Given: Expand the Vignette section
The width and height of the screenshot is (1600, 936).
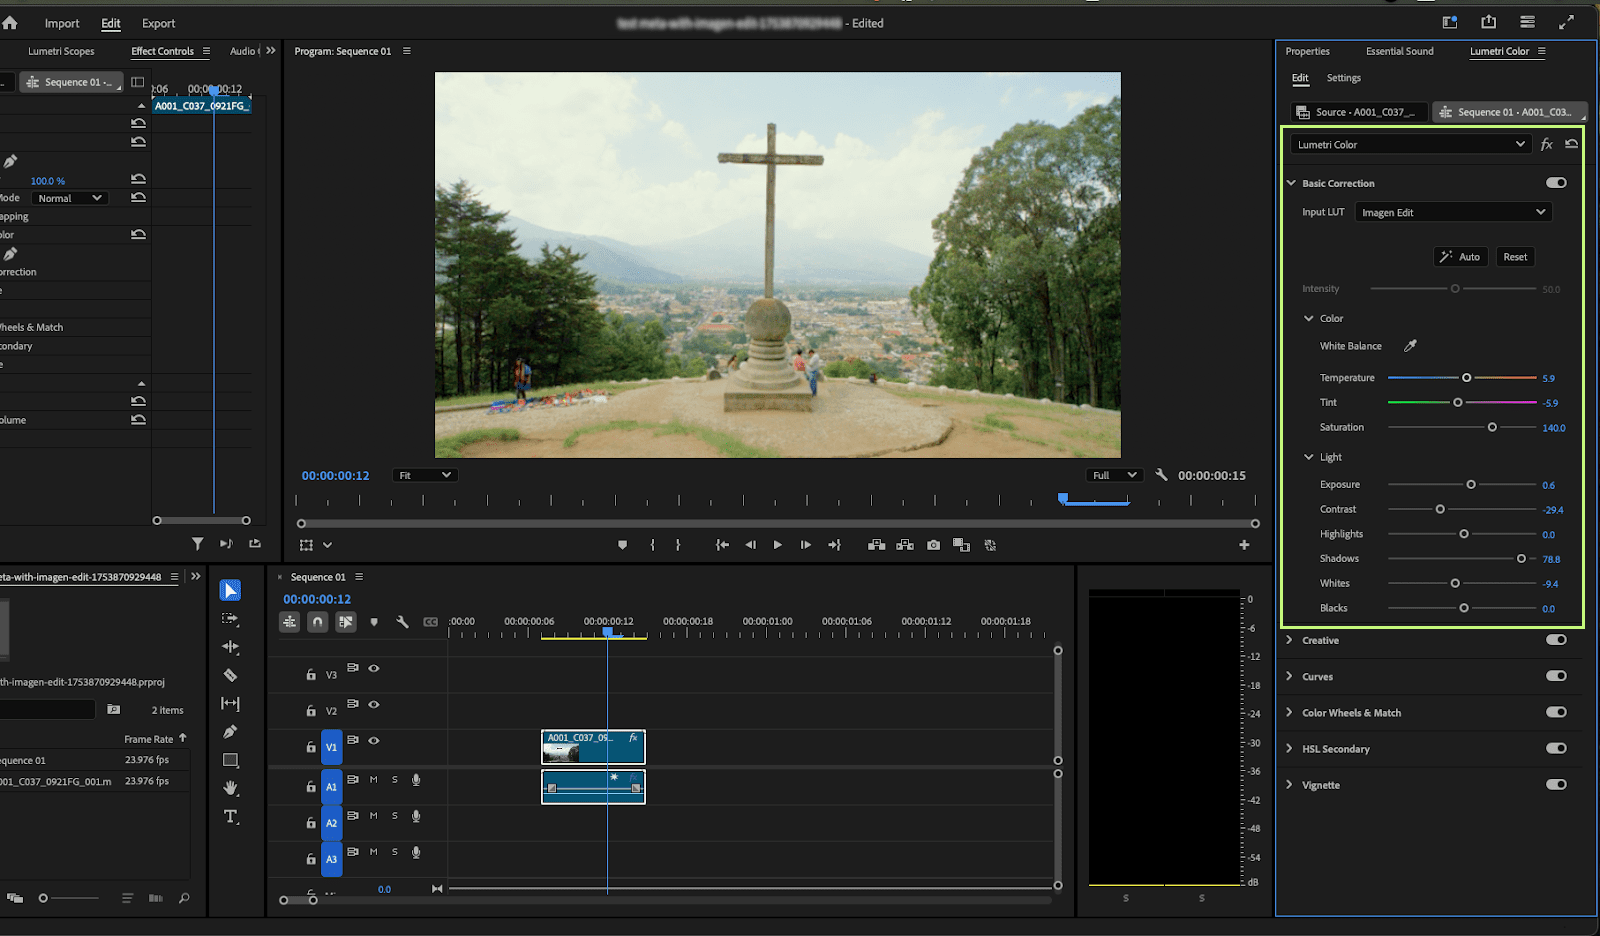Looking at the screenshot, I should 1289,784.
